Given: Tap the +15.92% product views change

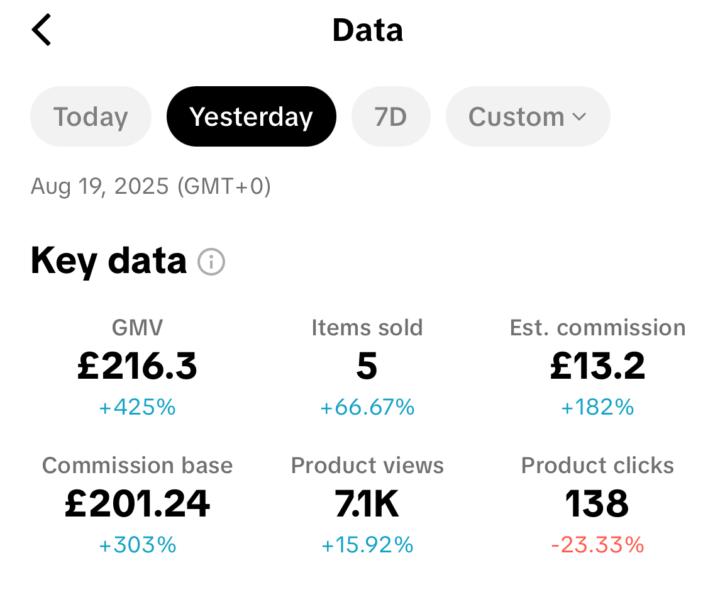Looking at the screenshot, I should (x=367, y=545).
